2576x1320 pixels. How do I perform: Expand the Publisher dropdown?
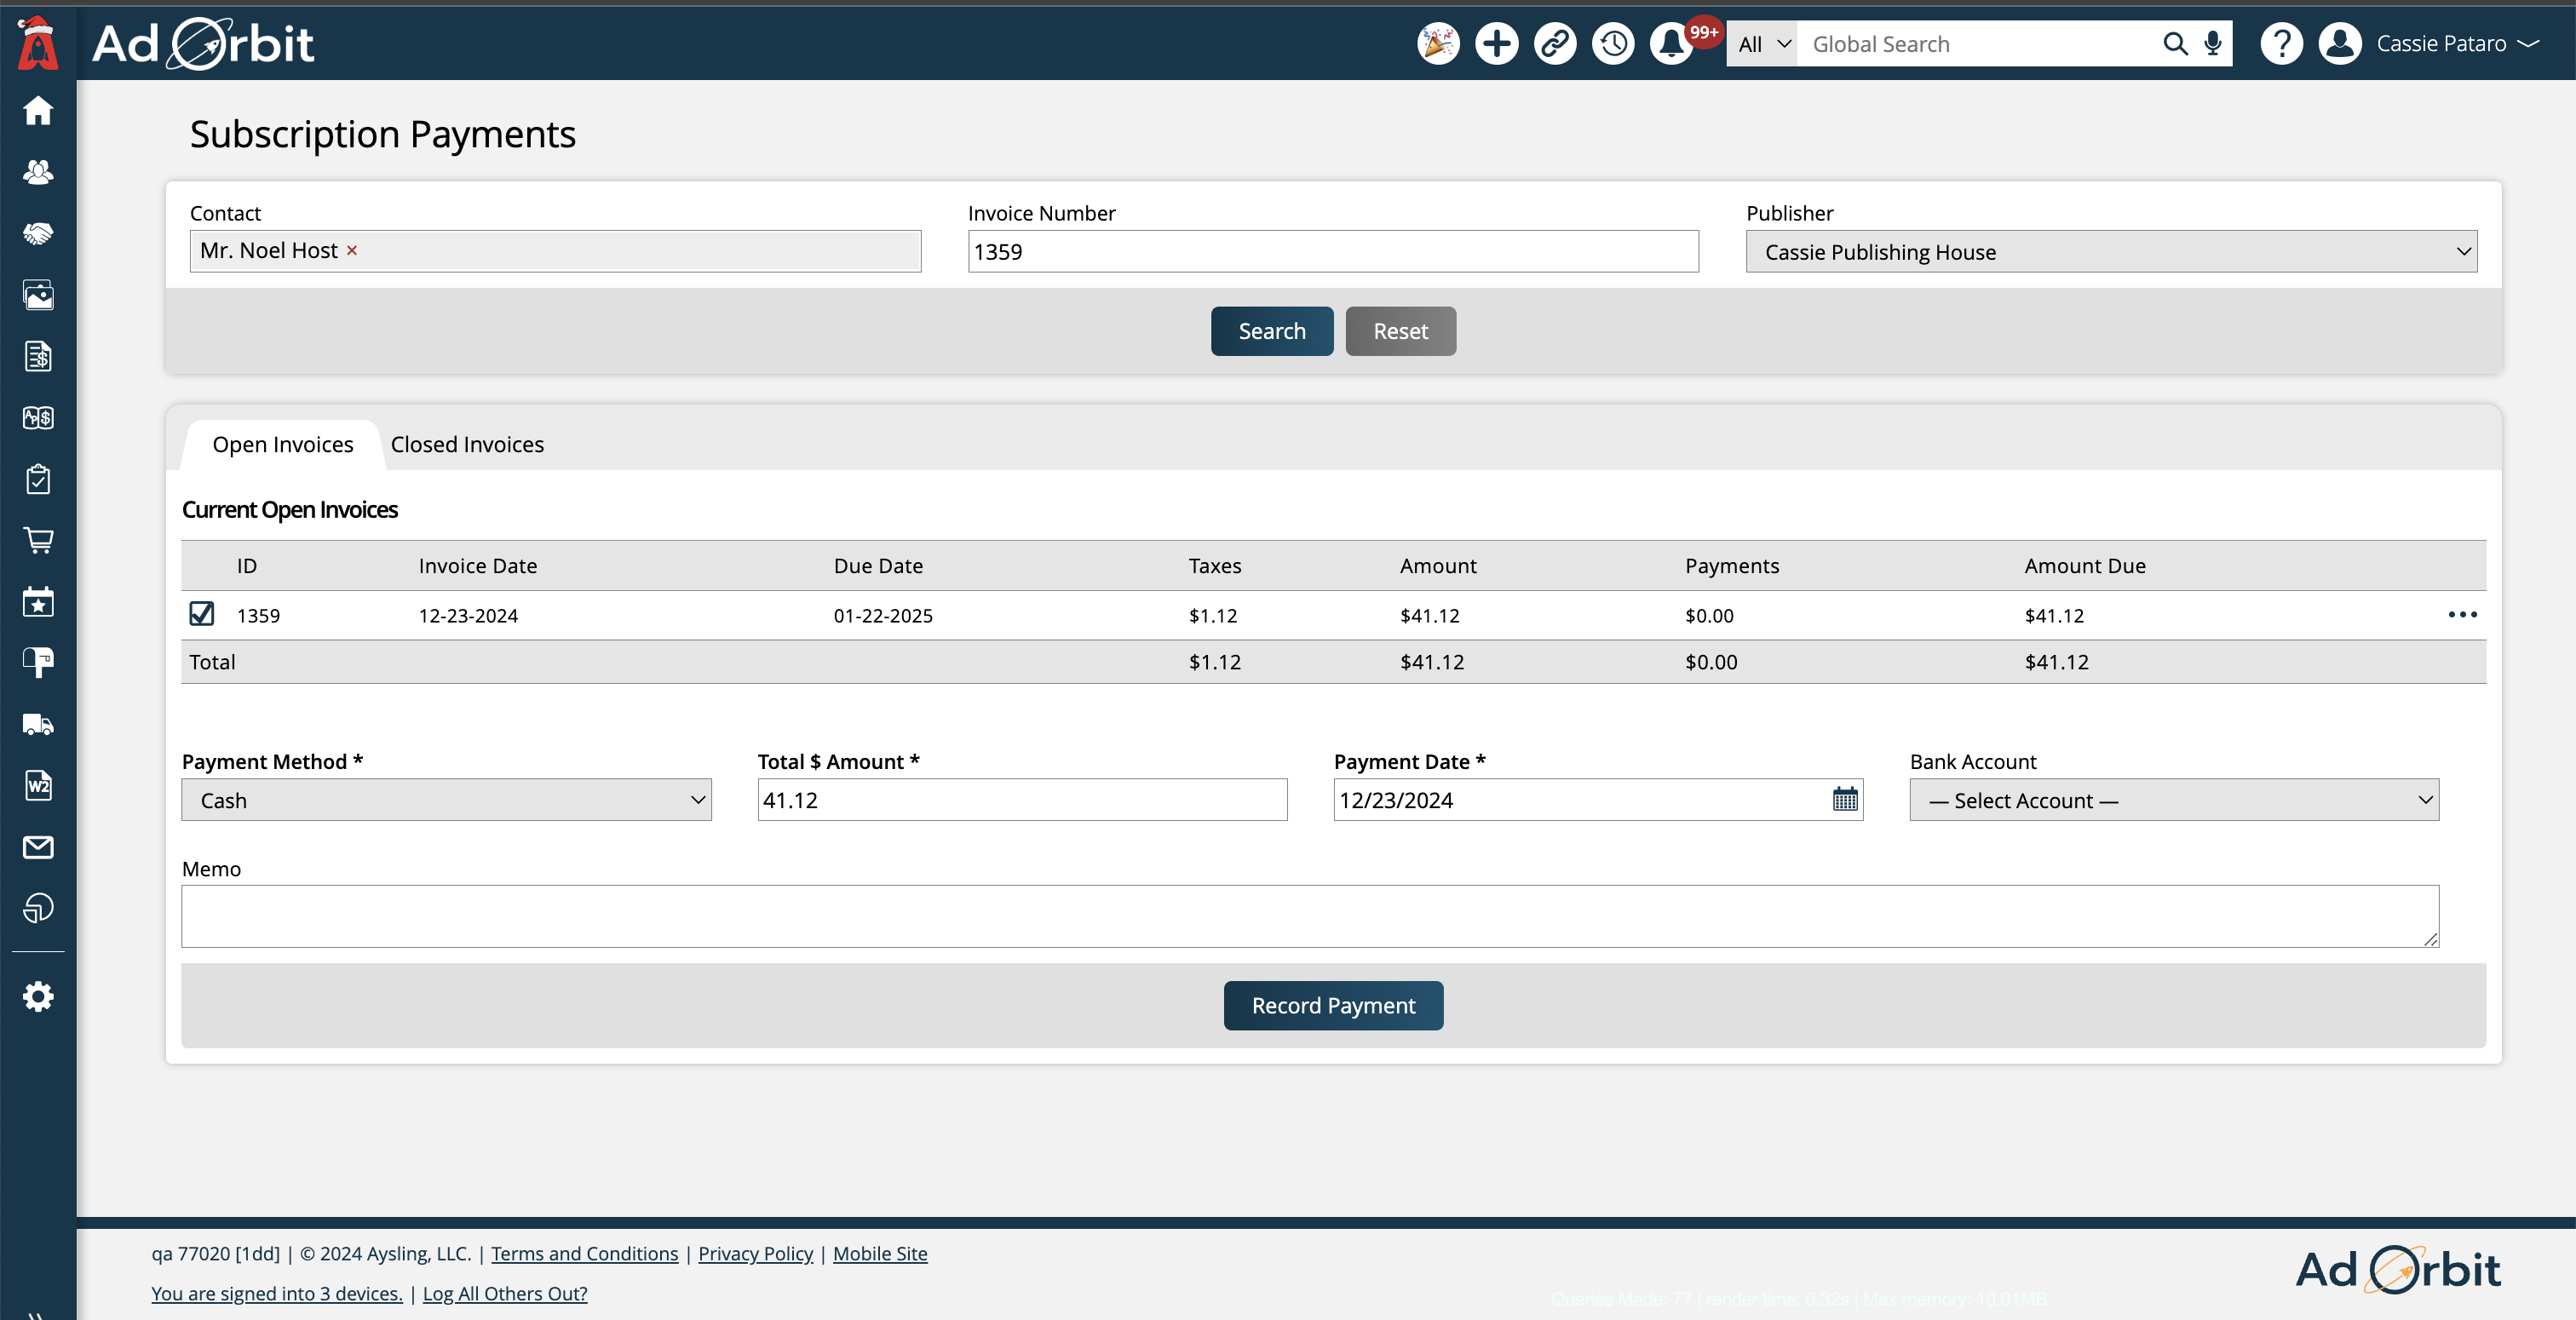coord(2110,252)
